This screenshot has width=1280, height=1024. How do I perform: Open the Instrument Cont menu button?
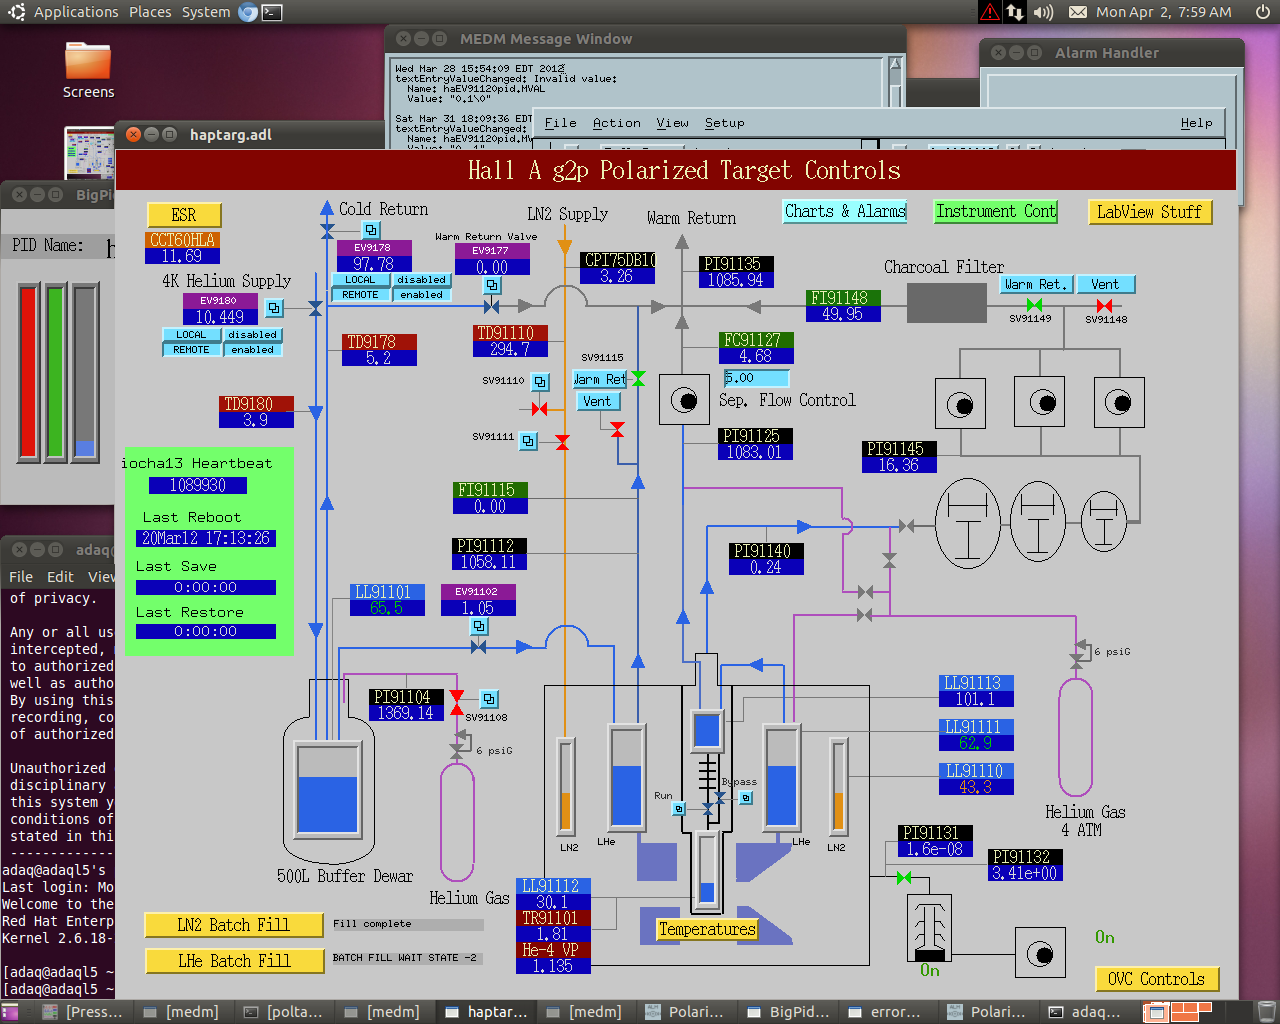(x=996, y=211)
